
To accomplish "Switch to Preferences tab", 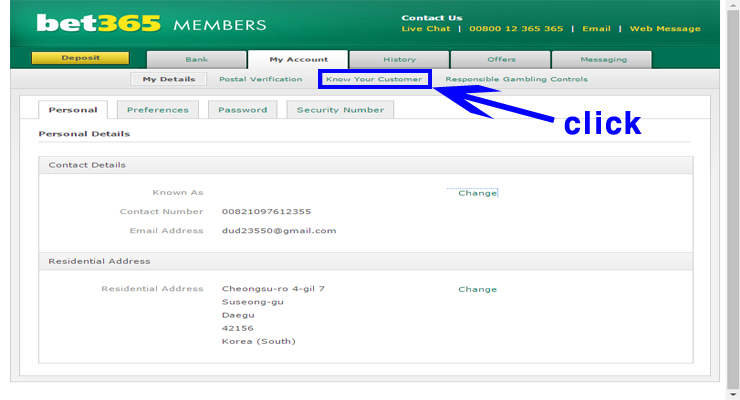I will (158, 110).
